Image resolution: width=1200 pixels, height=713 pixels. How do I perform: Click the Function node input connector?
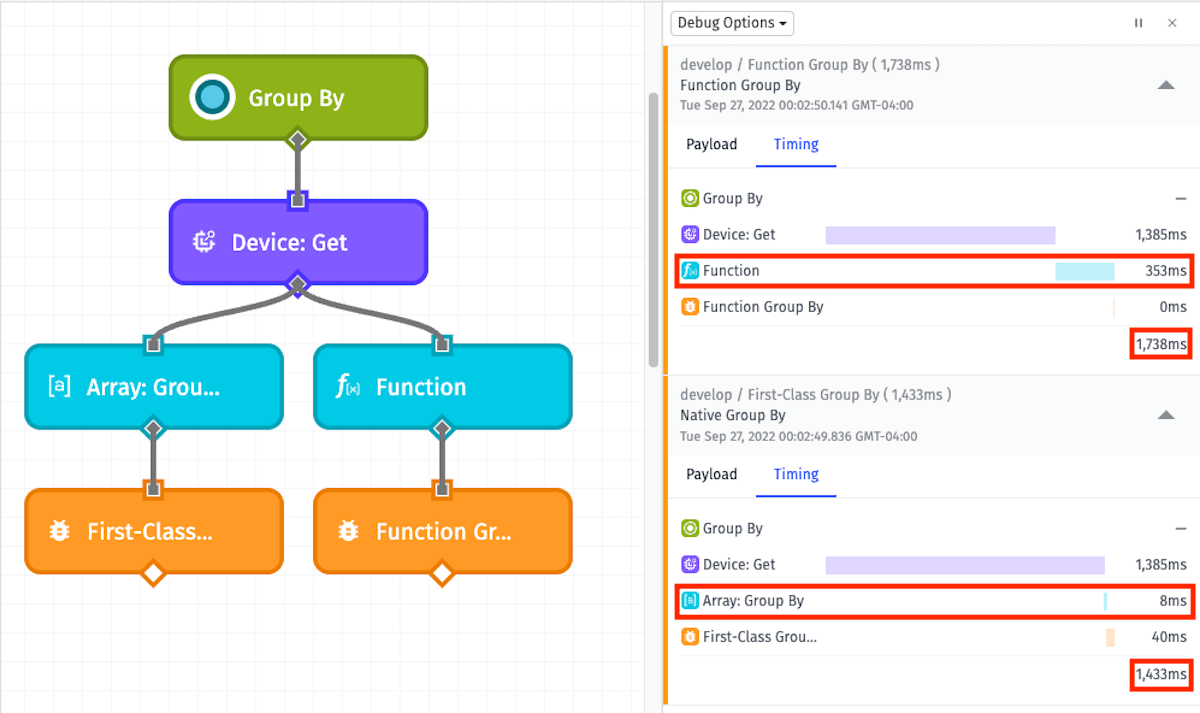coord(442,345)
